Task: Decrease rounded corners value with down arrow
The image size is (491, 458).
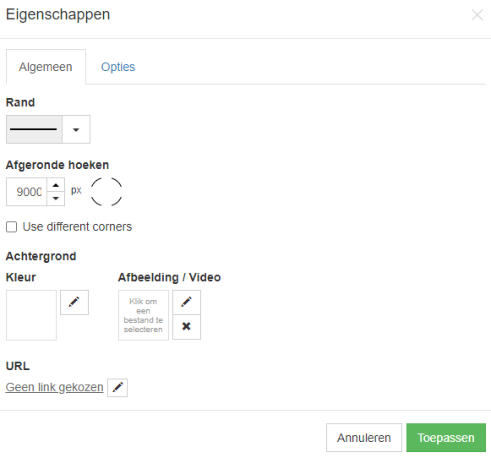Action: [x=56, y=199]
